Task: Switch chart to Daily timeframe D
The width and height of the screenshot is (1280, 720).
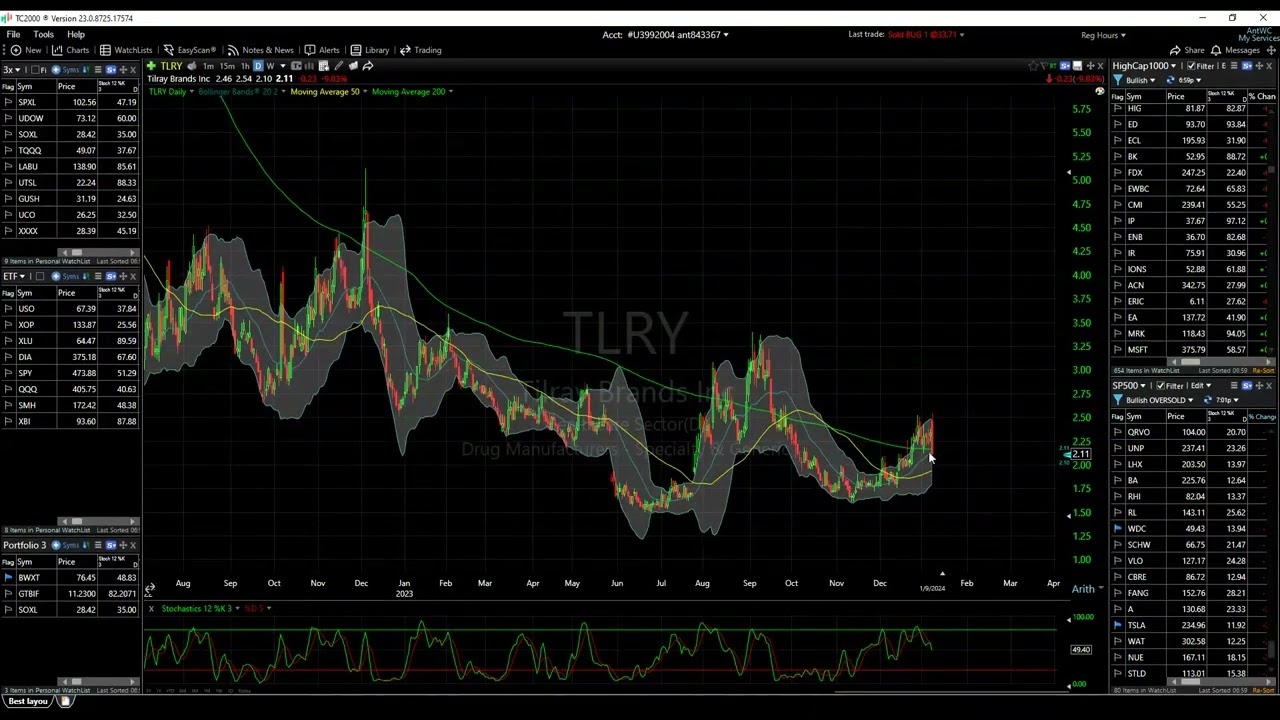Action: (258, 66)
